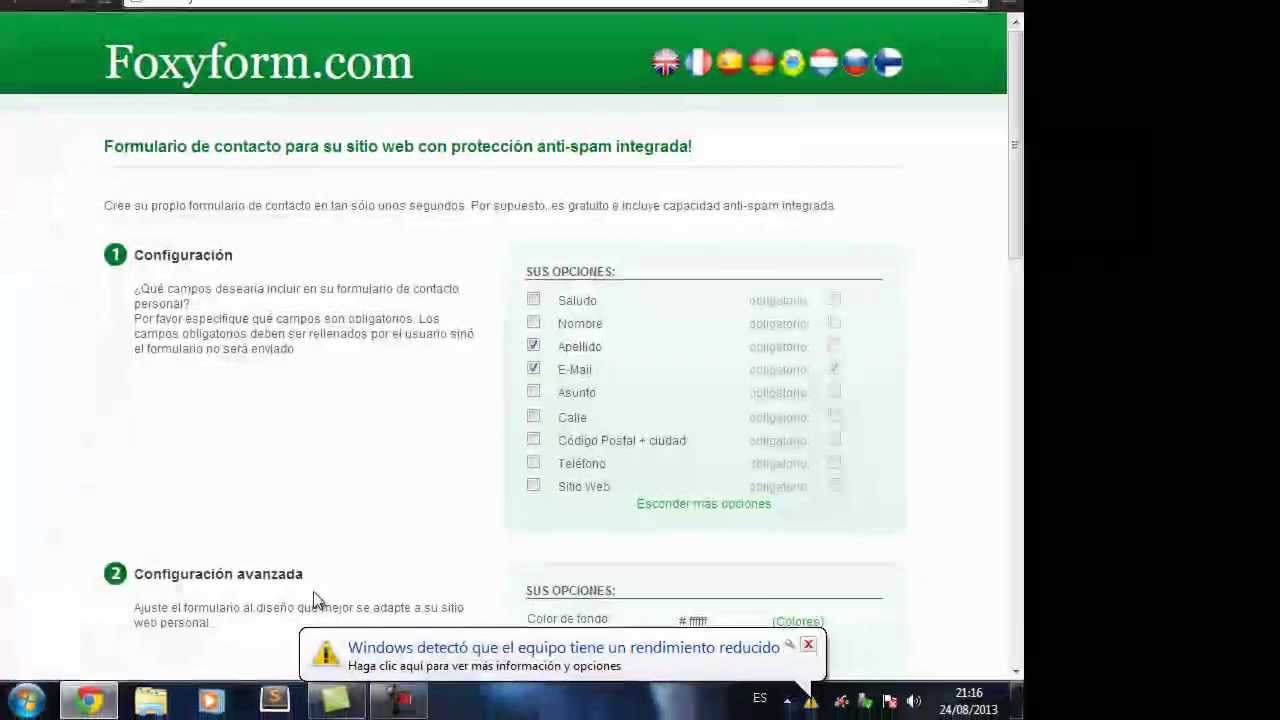The height and width of the screenshot is (720, 1280).
Task: Select the Dutch flag language icon
Action: click(x=824, y=63)
